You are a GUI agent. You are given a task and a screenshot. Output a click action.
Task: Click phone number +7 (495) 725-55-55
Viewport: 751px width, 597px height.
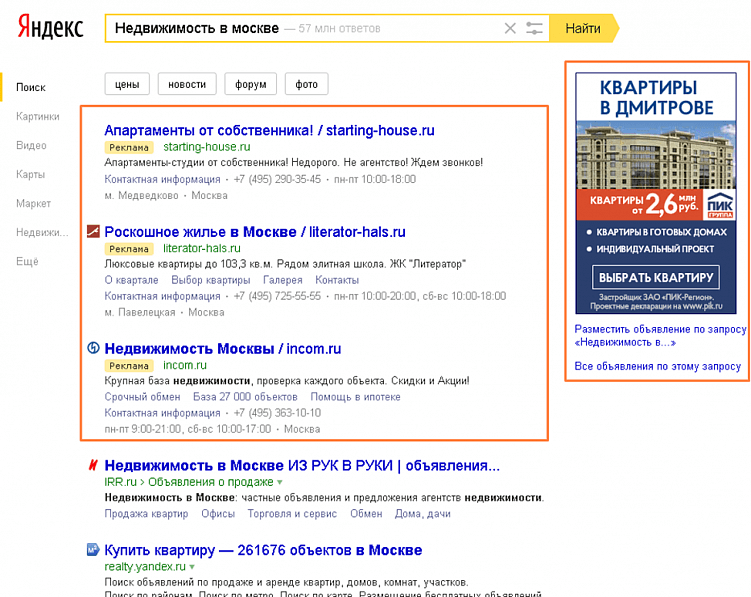pos(277,296)
